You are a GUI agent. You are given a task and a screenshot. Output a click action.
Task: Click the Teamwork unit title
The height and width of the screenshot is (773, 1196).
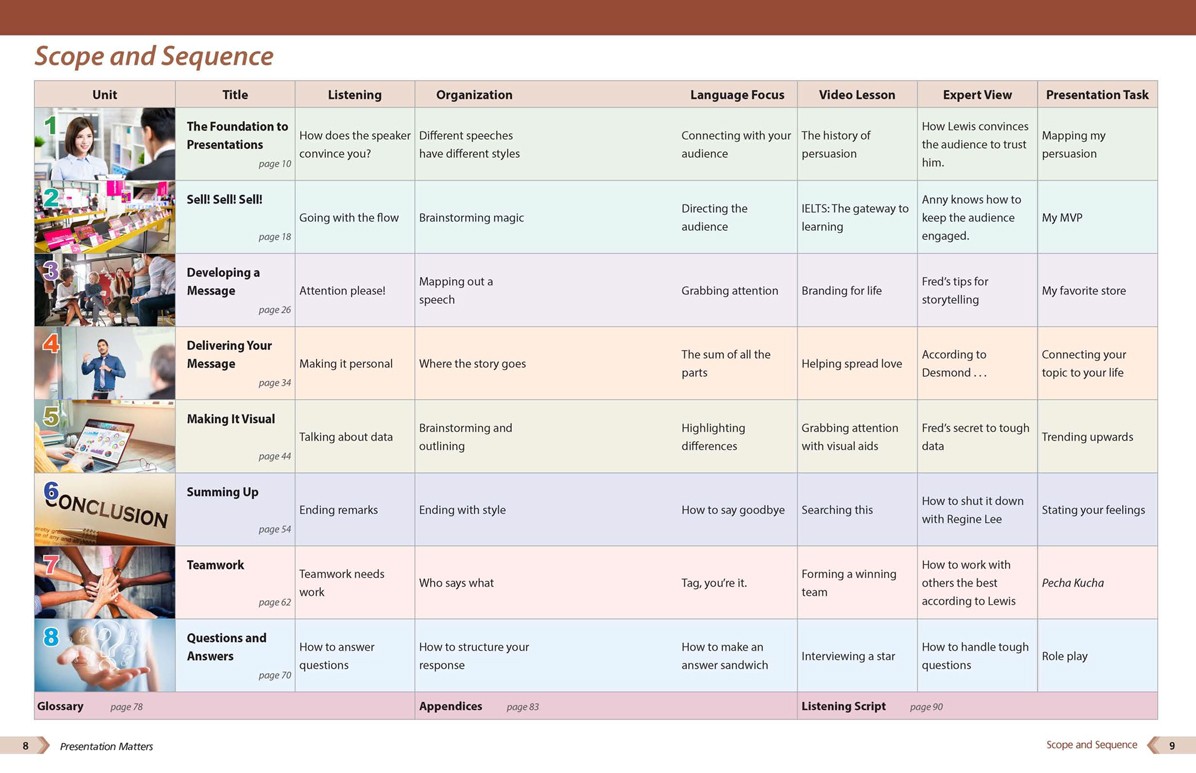click(215, 565)
